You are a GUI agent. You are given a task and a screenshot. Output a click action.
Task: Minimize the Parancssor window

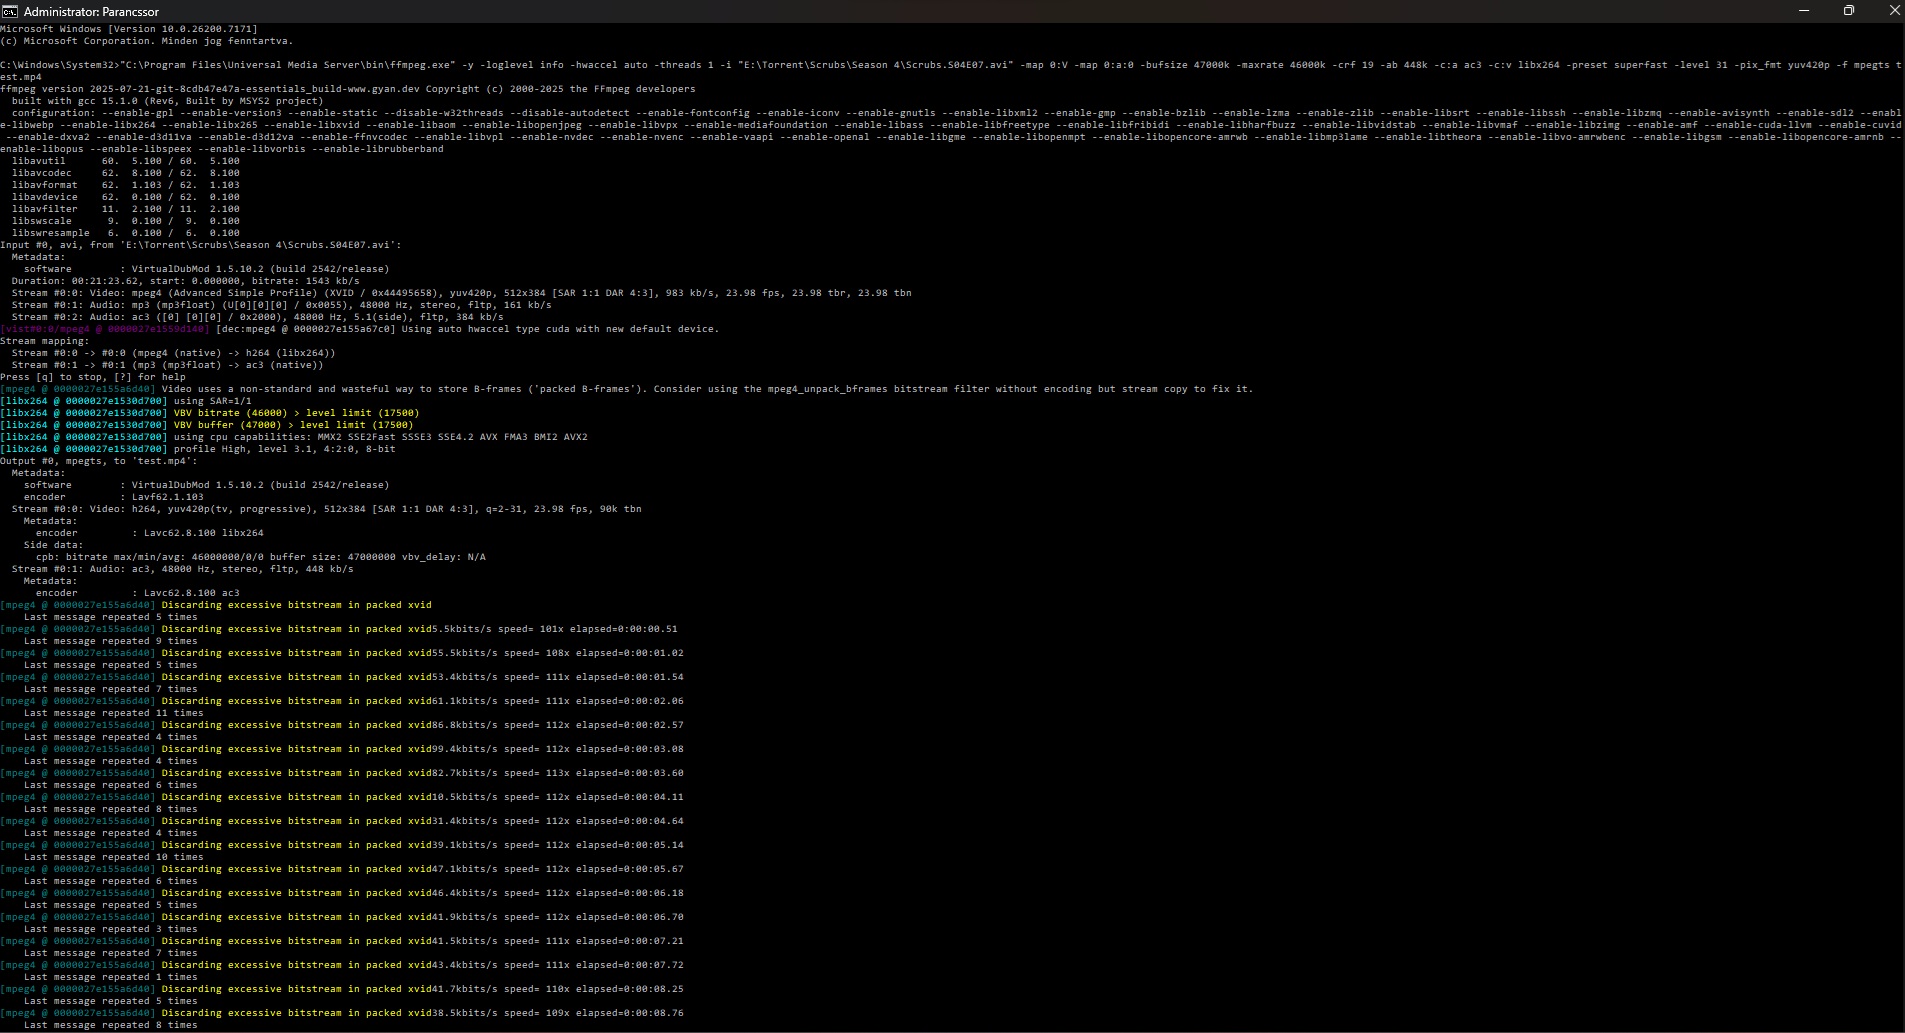[x=1804, y=11]
